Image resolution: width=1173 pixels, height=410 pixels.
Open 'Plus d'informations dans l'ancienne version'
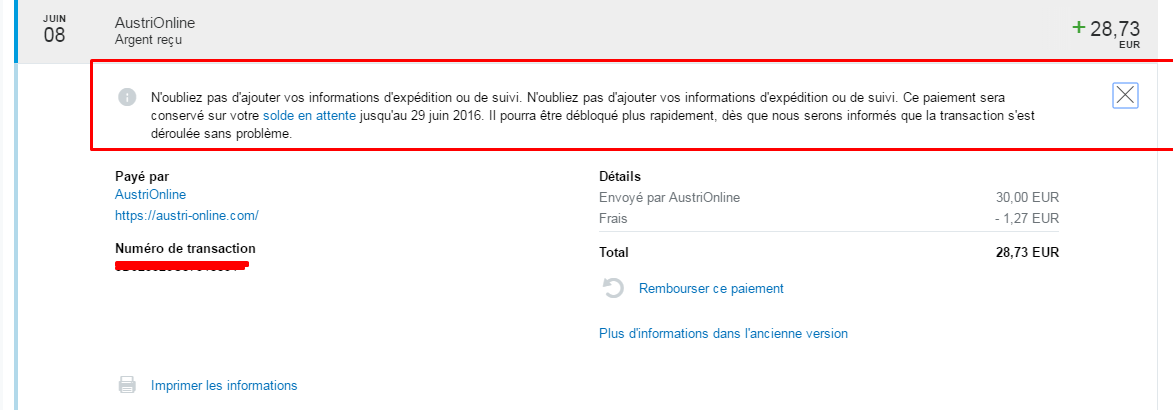(x=723, y=333)
